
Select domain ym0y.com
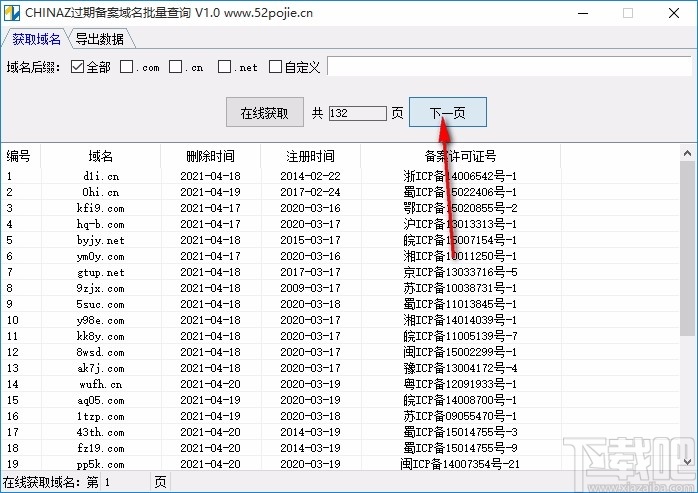[x=101, y=257]
